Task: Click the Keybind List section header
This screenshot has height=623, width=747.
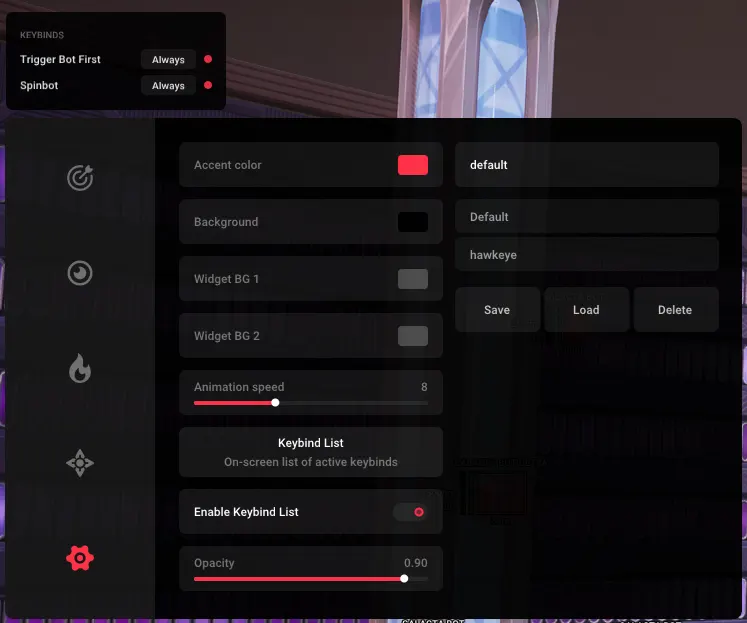Action: pos(311,443)
